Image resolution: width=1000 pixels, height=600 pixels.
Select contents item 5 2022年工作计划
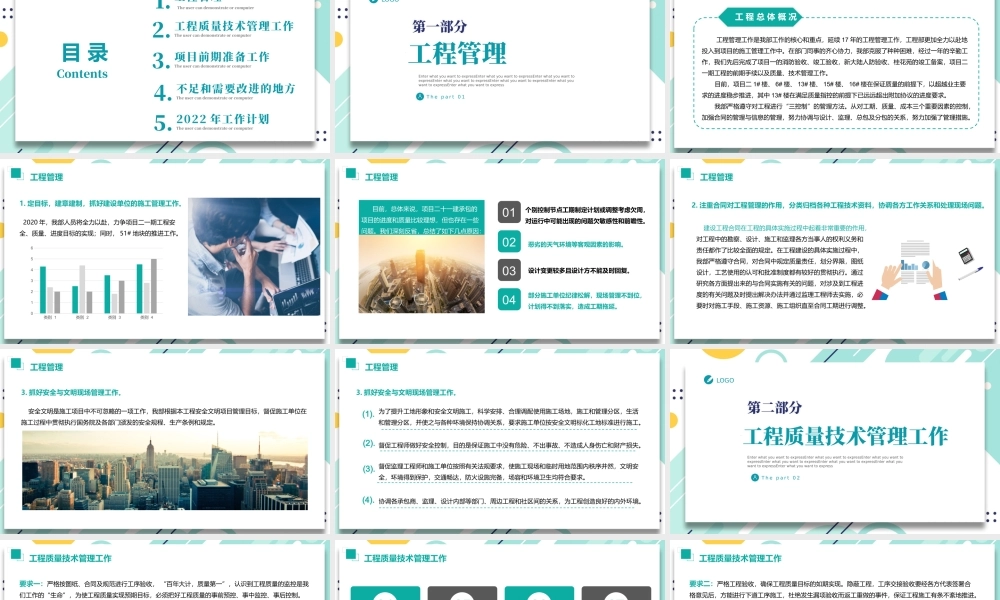pos(222,119)
